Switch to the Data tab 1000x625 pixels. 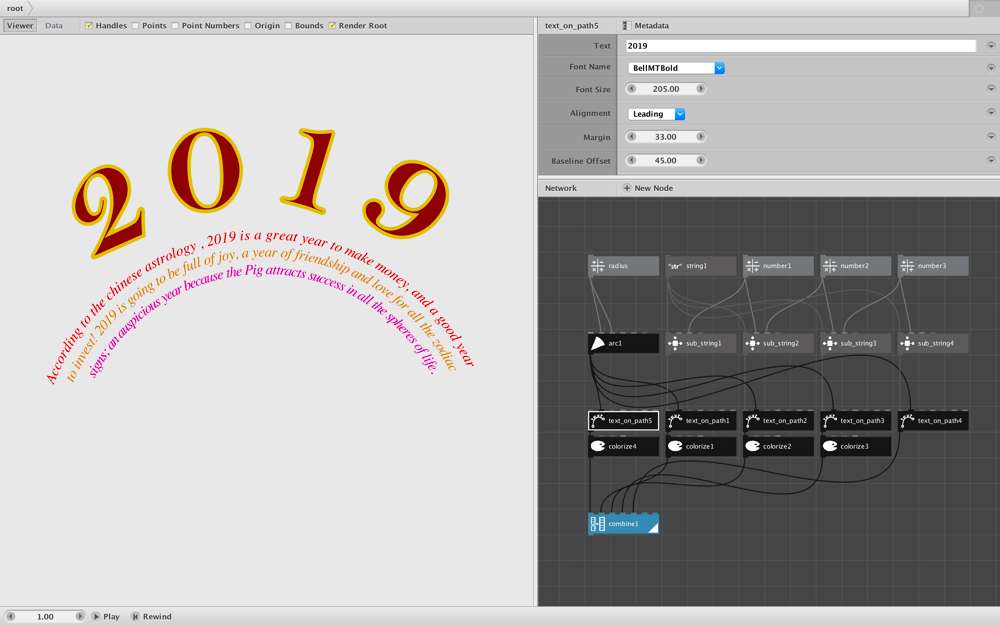click(x=54, y=26)
